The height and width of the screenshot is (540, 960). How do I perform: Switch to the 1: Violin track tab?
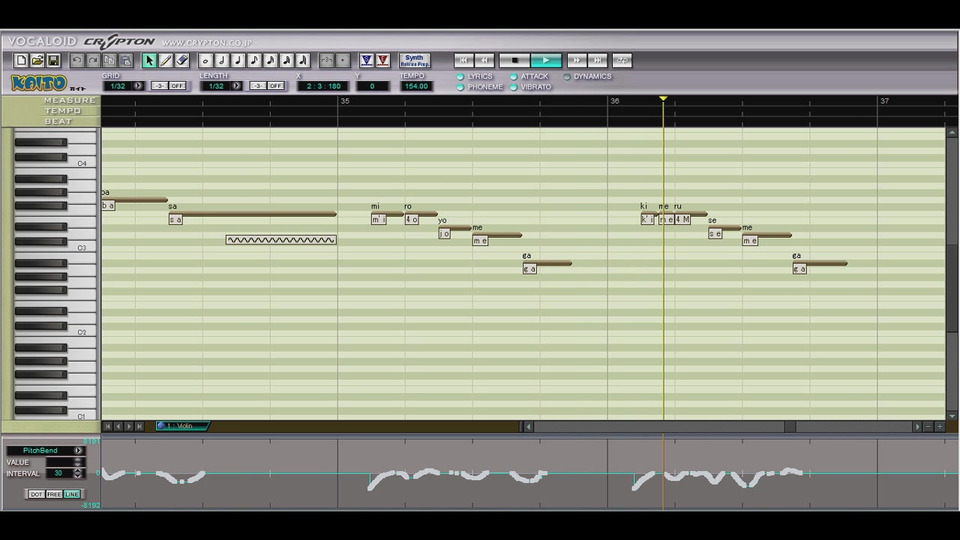[181, 426]
